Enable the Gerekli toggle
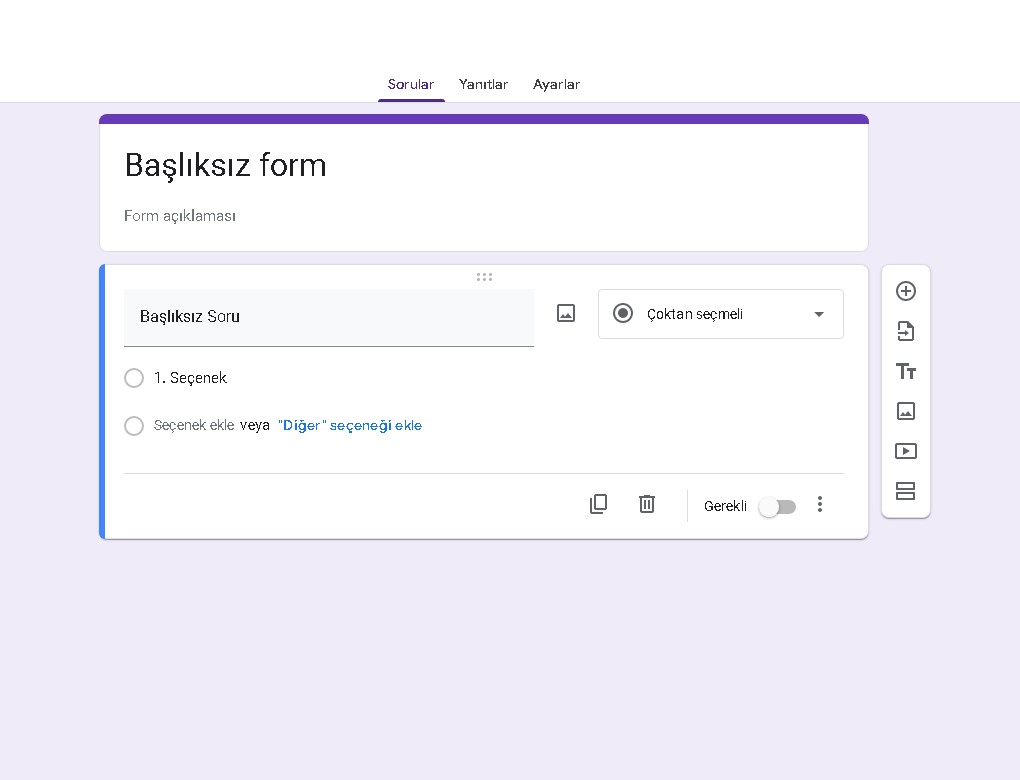Viewport: 1020px width, 780px height. coord(777,507)
